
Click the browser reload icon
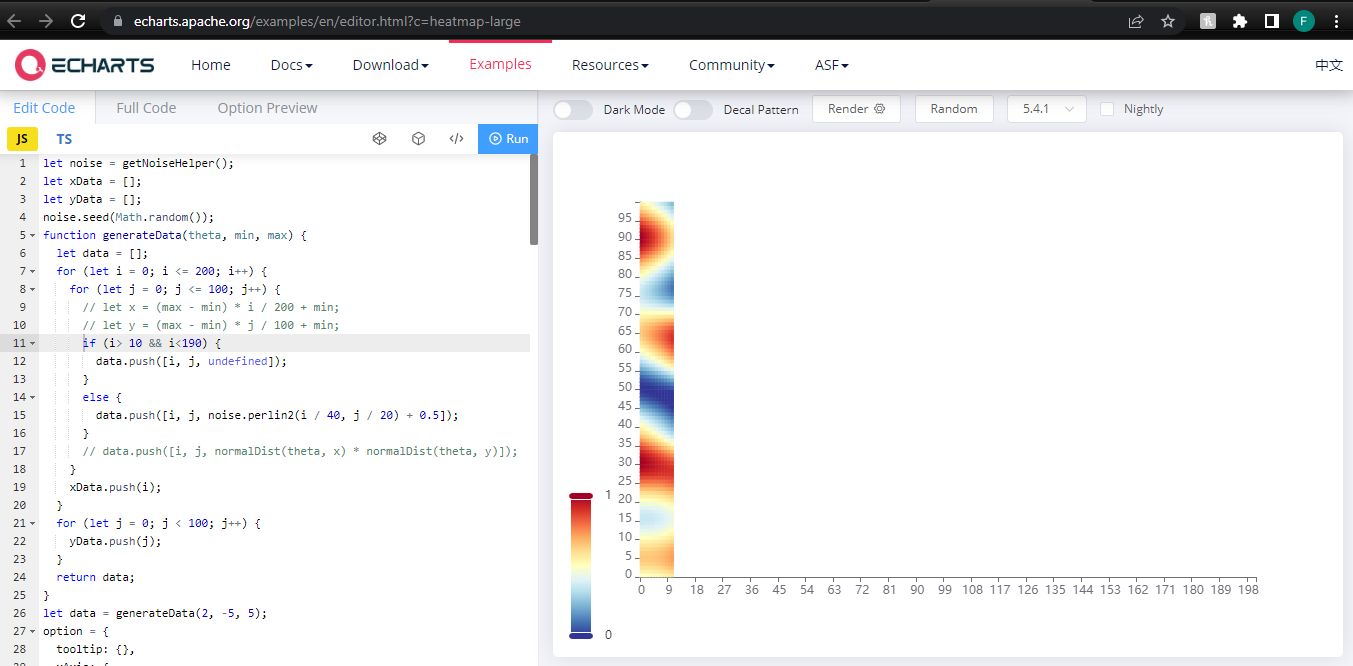pos(78,19)
